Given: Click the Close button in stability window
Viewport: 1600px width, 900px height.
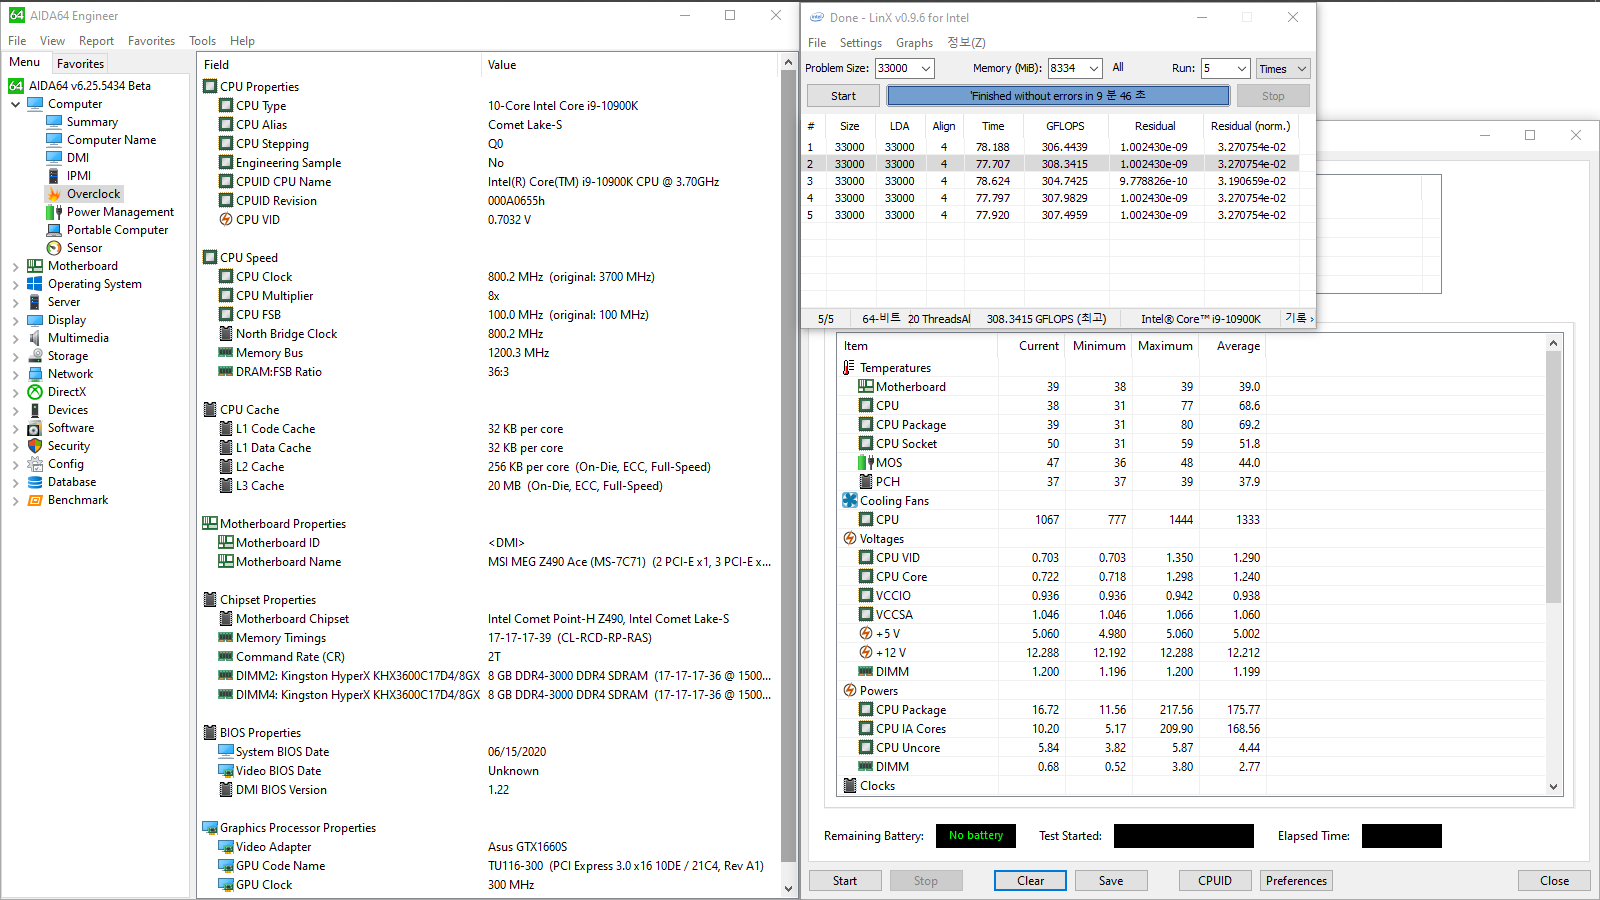Looking at the screenshot, I should point(1554,881).
